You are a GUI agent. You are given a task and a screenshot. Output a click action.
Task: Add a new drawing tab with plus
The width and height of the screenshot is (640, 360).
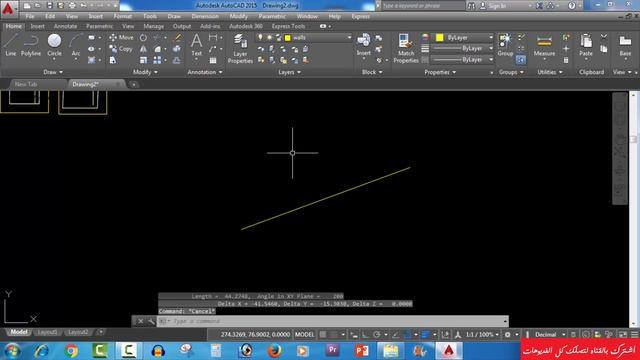pyautogui.click(x=133, y=84)
